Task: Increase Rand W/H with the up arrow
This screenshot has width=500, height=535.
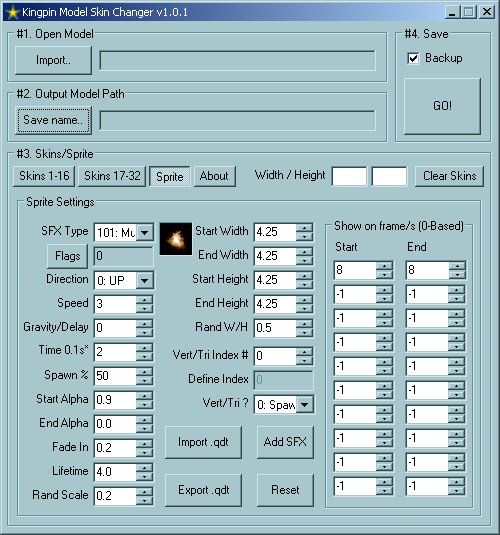Action: 304,324
